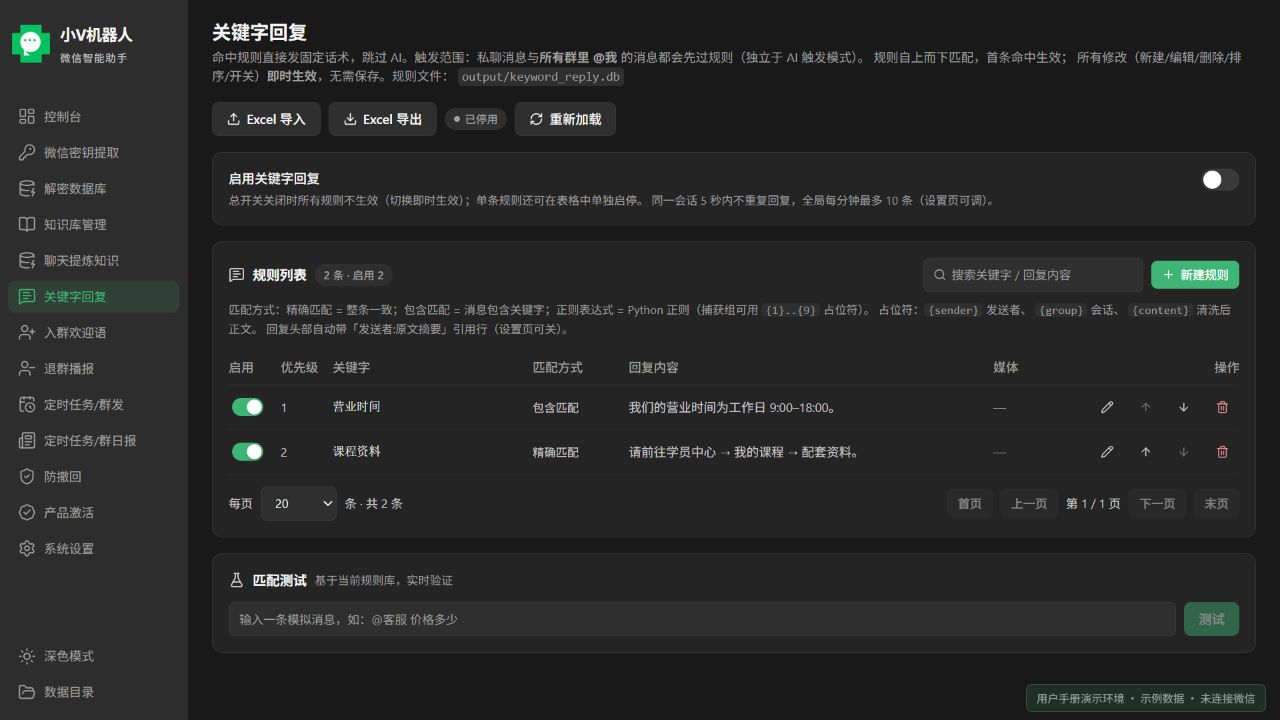Click the 精确匹配 match-type cell

(556, 452)
